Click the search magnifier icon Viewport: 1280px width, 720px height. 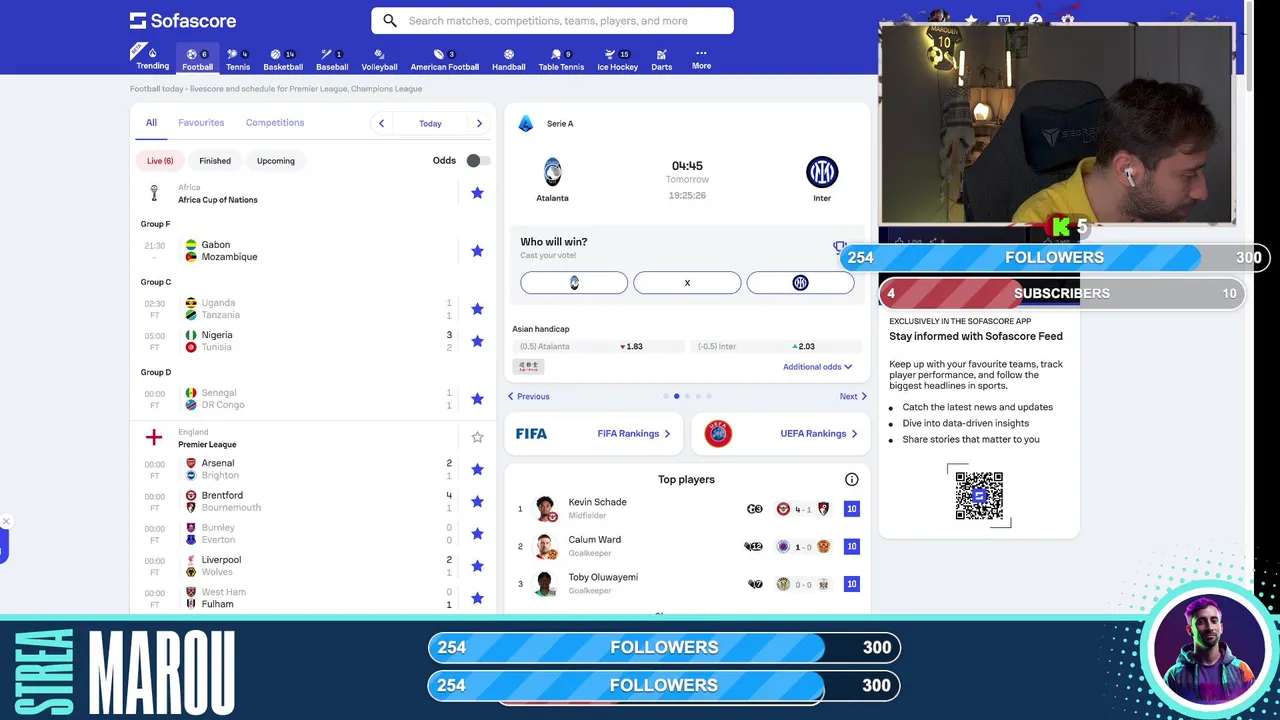(x=390, y=20)
